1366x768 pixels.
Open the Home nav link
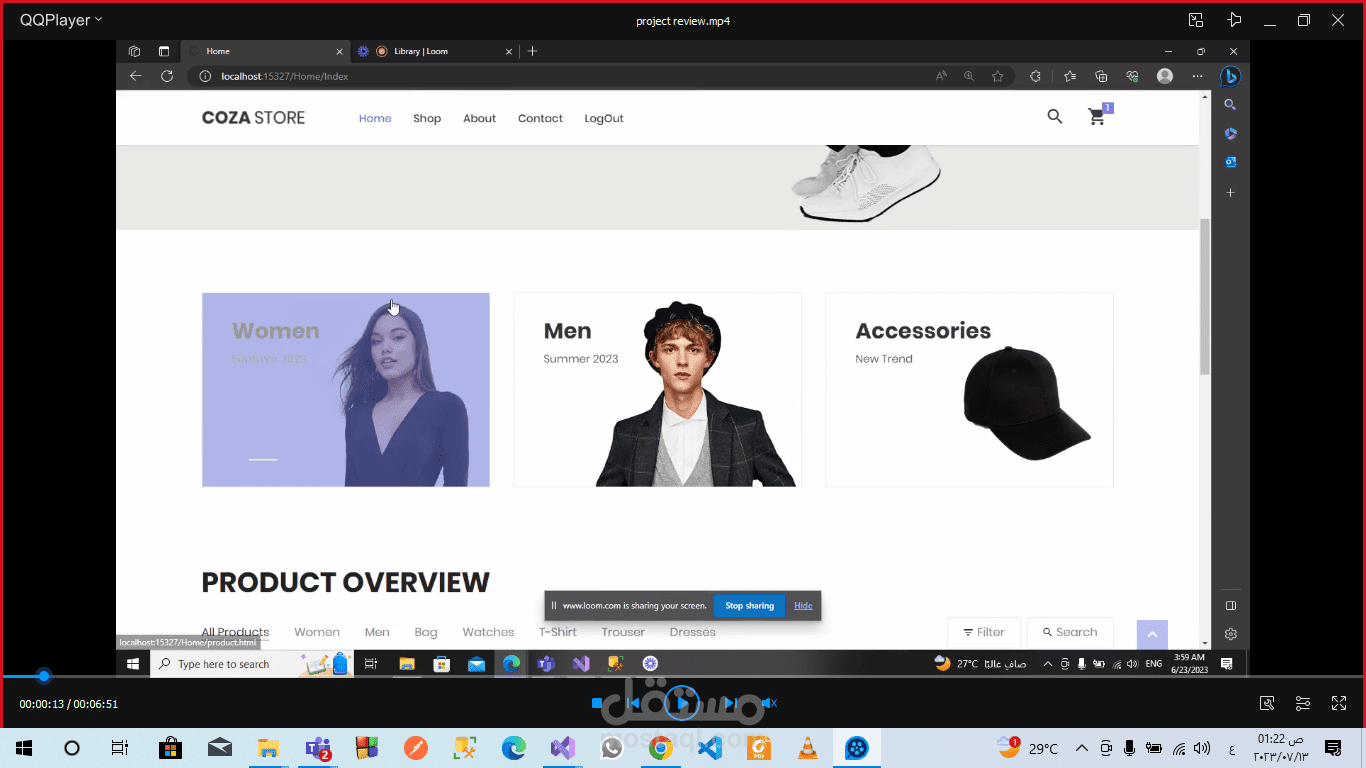[375, 118]
